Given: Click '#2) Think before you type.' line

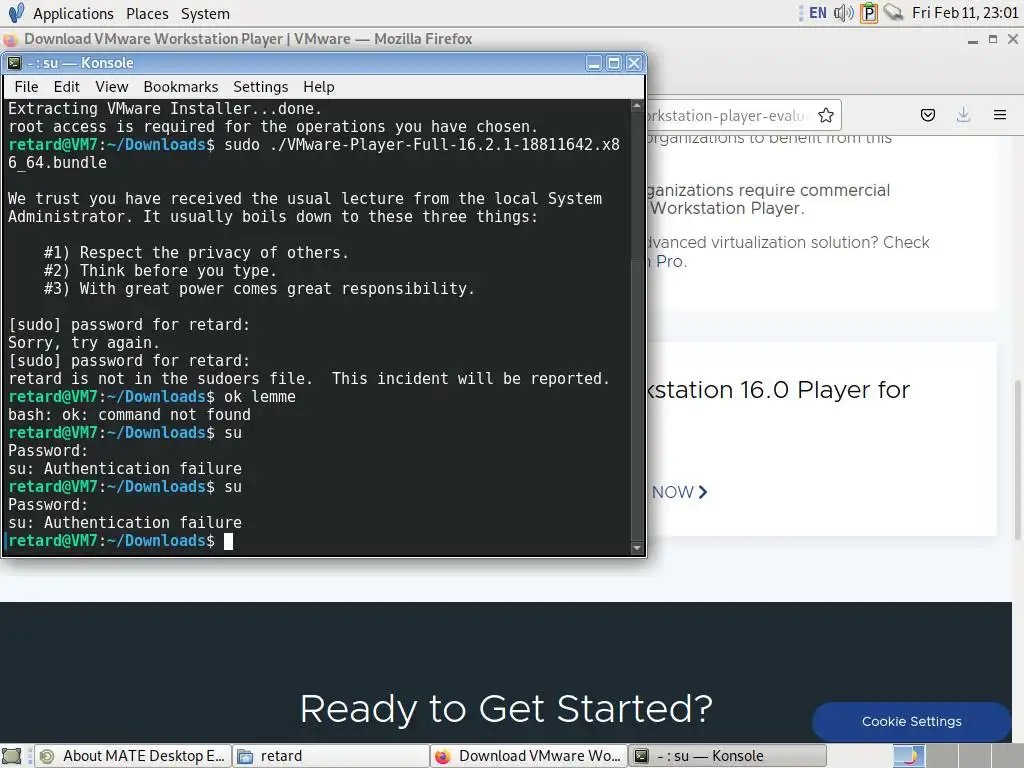Looking at the screenshot, I should [x=160, y=270].
